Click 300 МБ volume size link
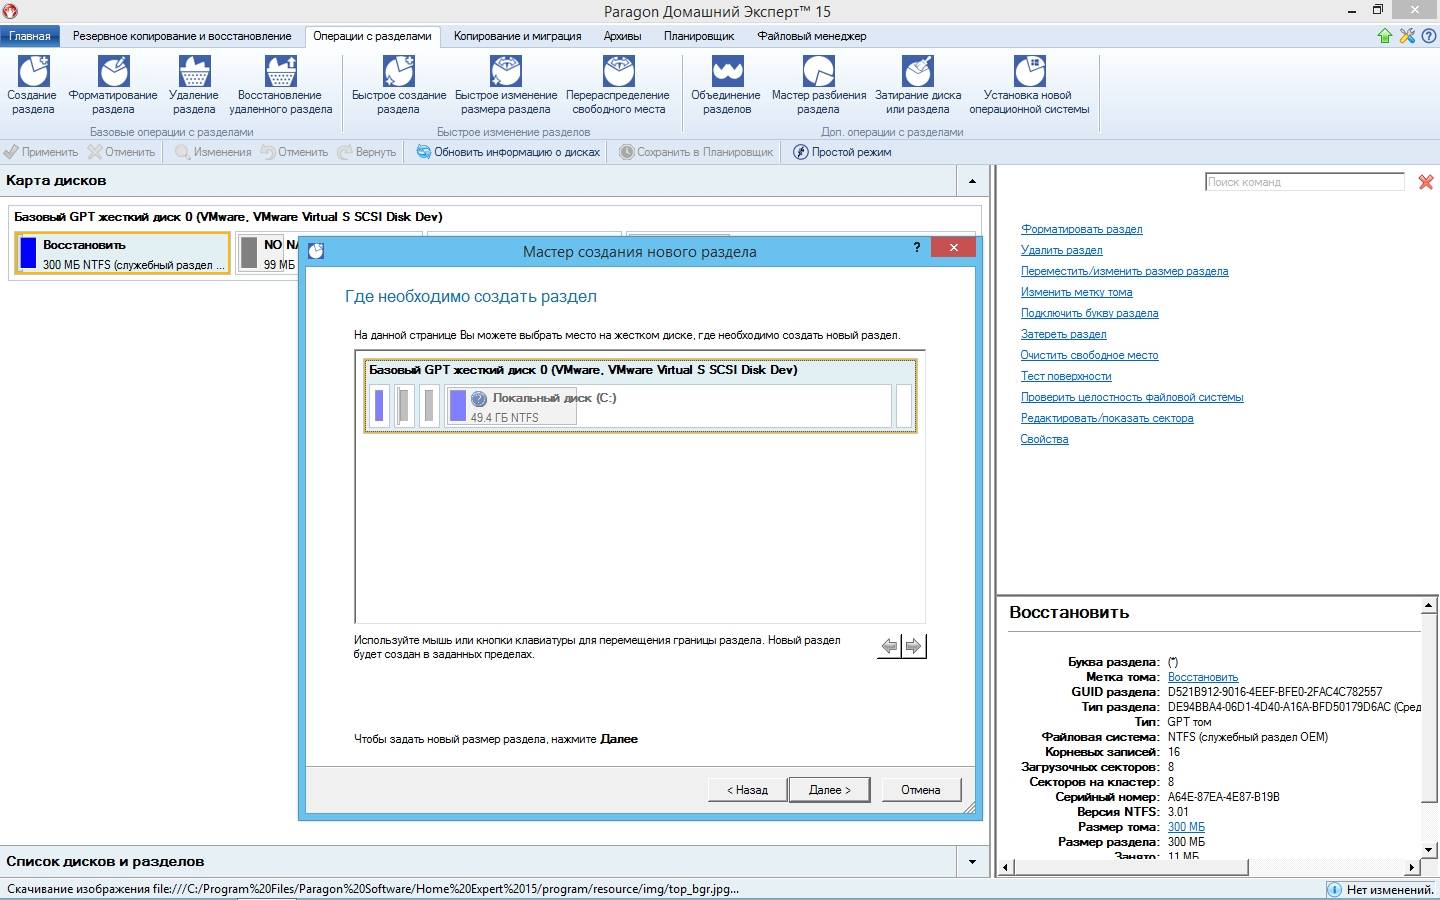 click(1186, 827)
